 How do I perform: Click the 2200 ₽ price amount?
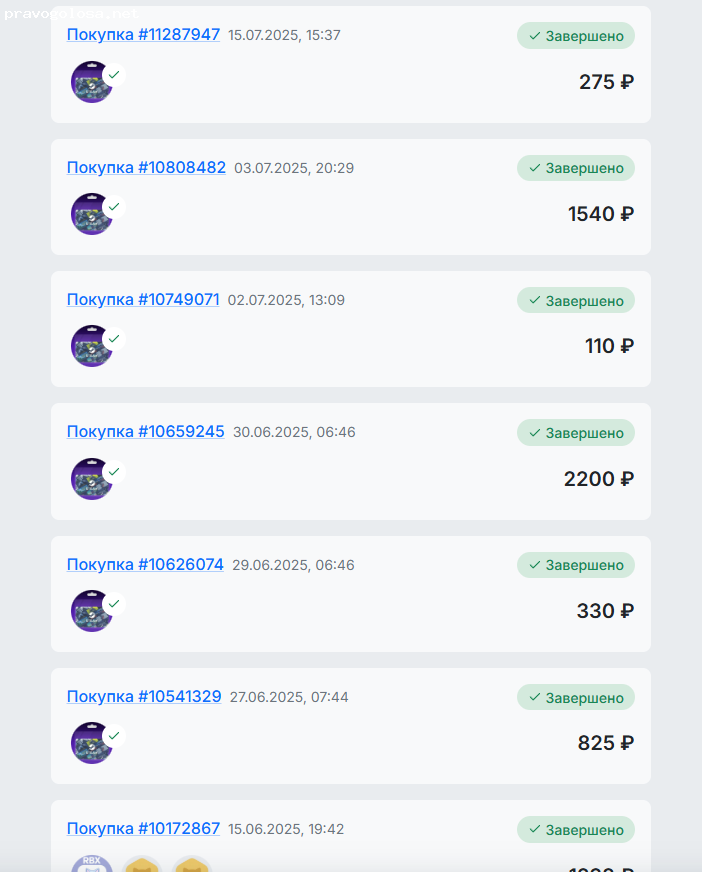[x=598, y=479]
